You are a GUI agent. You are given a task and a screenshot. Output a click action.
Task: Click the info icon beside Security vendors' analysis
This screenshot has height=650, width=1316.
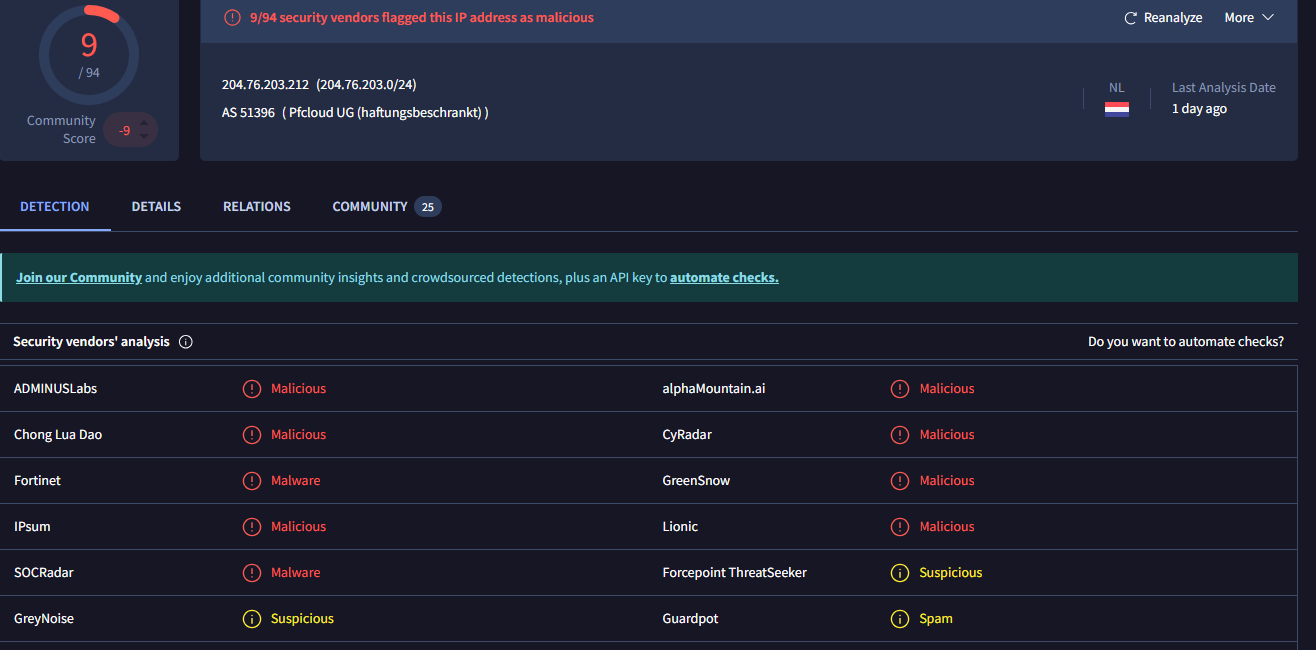(x=185, y=342)
